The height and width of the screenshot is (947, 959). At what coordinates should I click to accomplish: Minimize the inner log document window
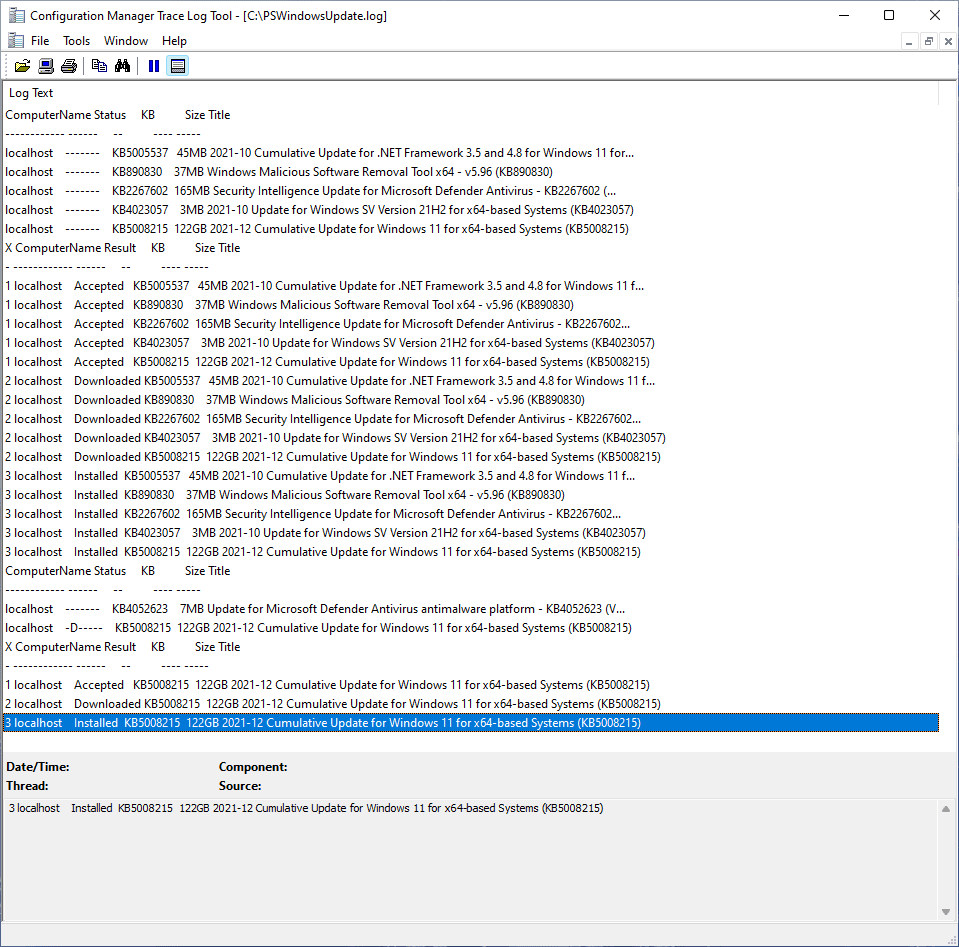point(909,42)
